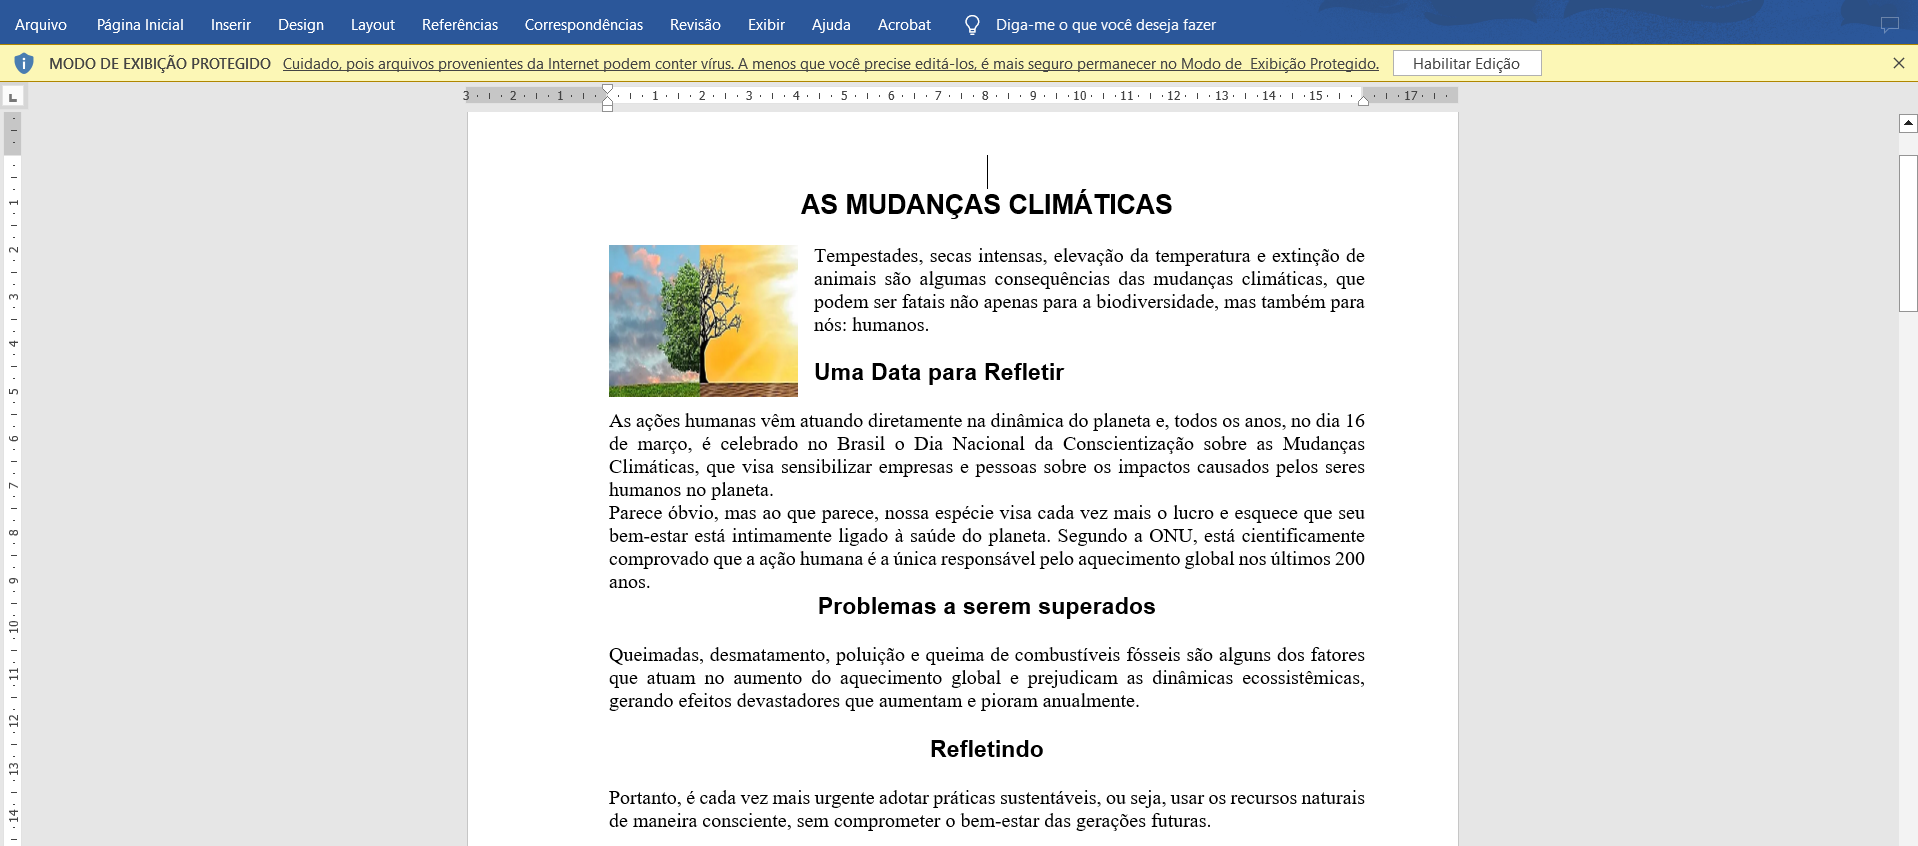Image resolution: width=1918 pixels, height=846 pixels.
Task: Click the horizontal ruler at mark 8
Action: (985, 96)
